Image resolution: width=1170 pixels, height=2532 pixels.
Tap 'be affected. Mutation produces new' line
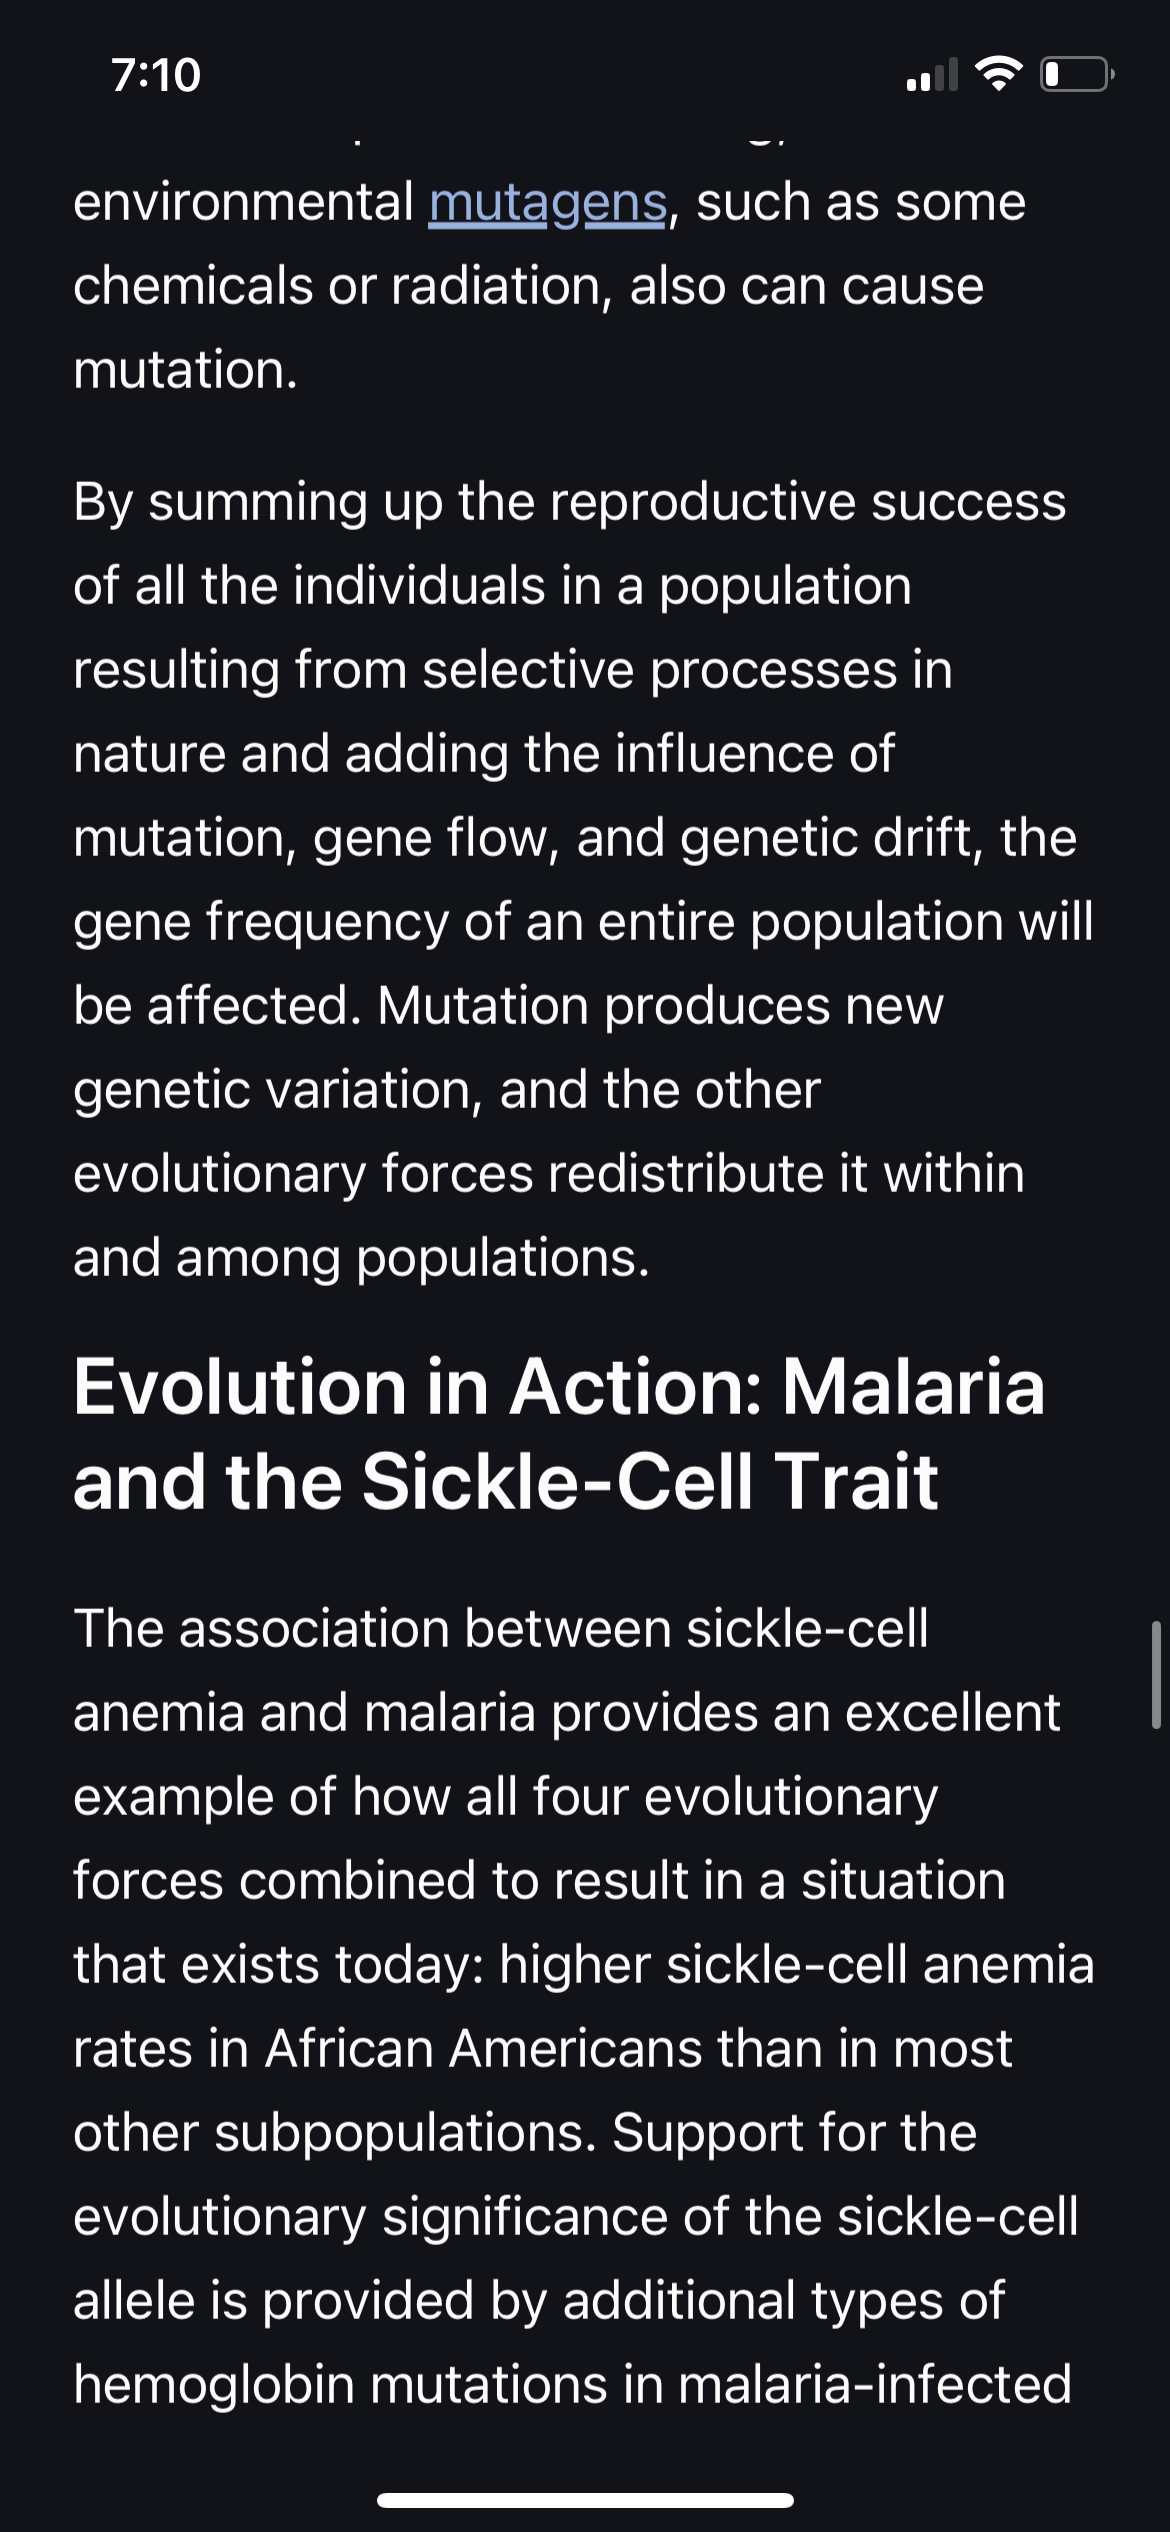(x=508, y=1005)
